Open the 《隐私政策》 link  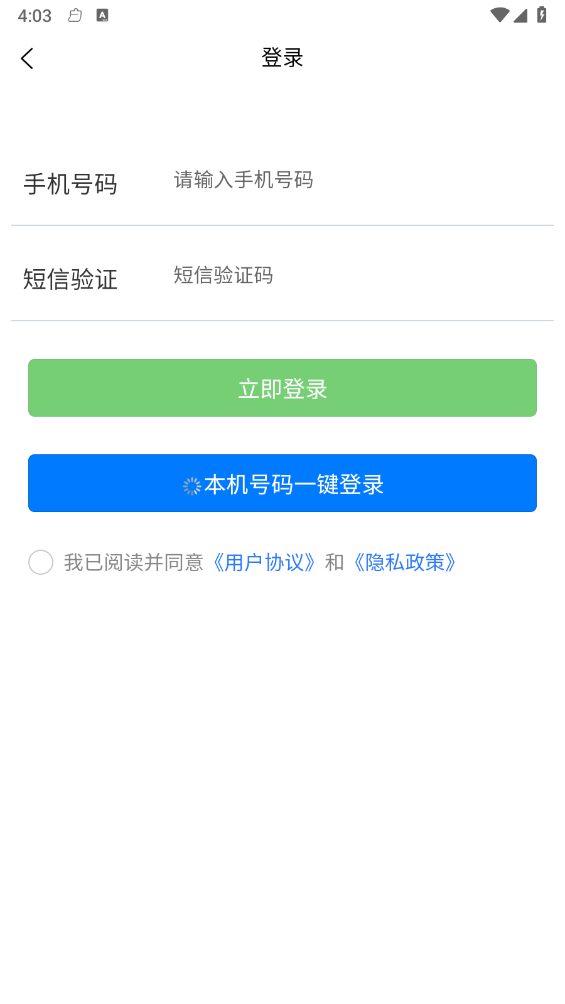pyautogui.click(x=405, y=563)
